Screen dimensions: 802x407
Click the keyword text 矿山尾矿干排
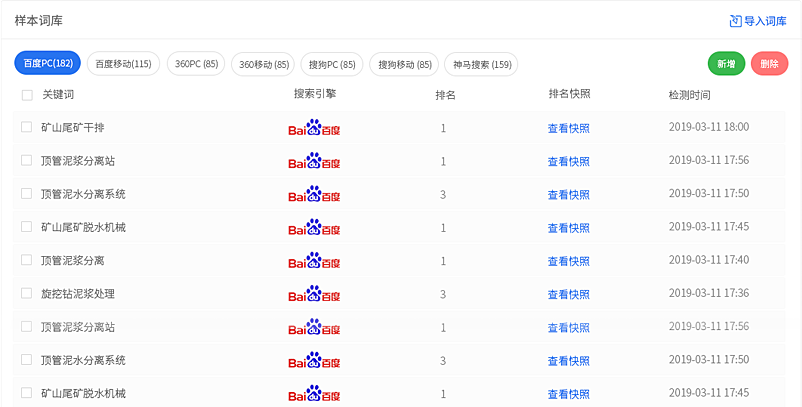click(x=73, y=127)
